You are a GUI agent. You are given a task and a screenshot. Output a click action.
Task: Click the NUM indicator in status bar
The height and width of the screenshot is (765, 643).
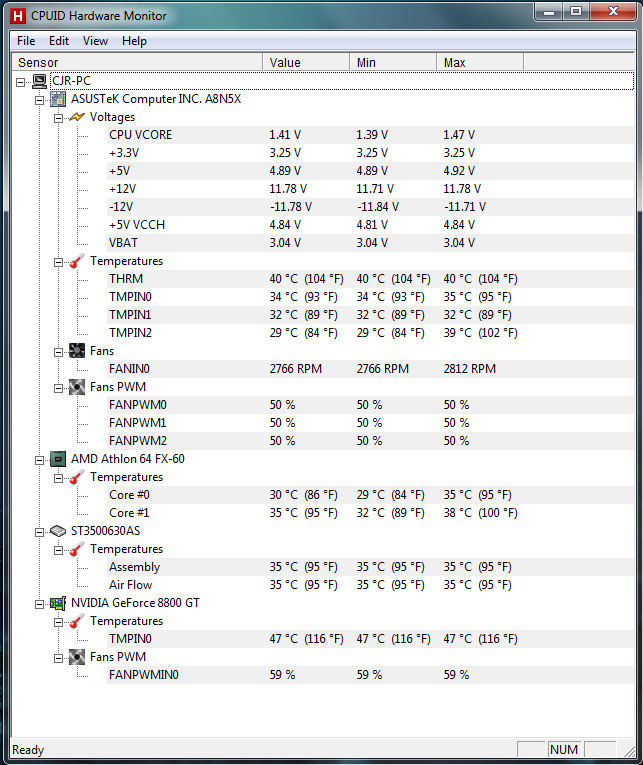(563, 749)
